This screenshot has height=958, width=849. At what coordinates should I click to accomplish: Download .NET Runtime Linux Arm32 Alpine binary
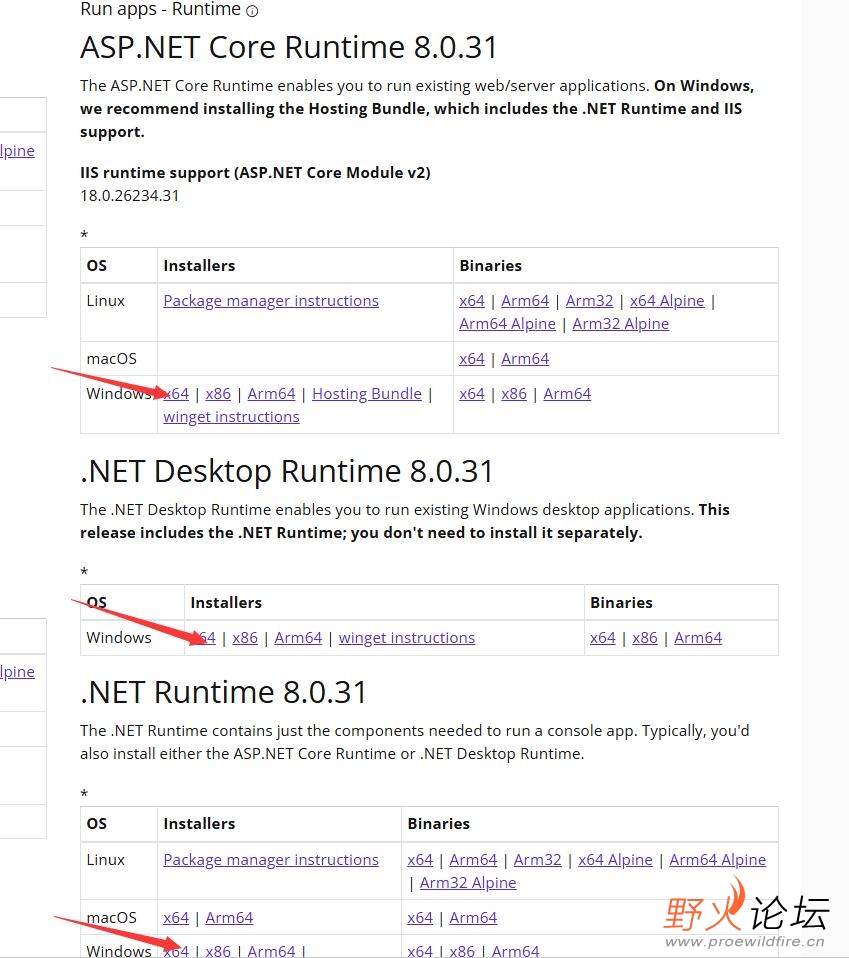point(468,883)
